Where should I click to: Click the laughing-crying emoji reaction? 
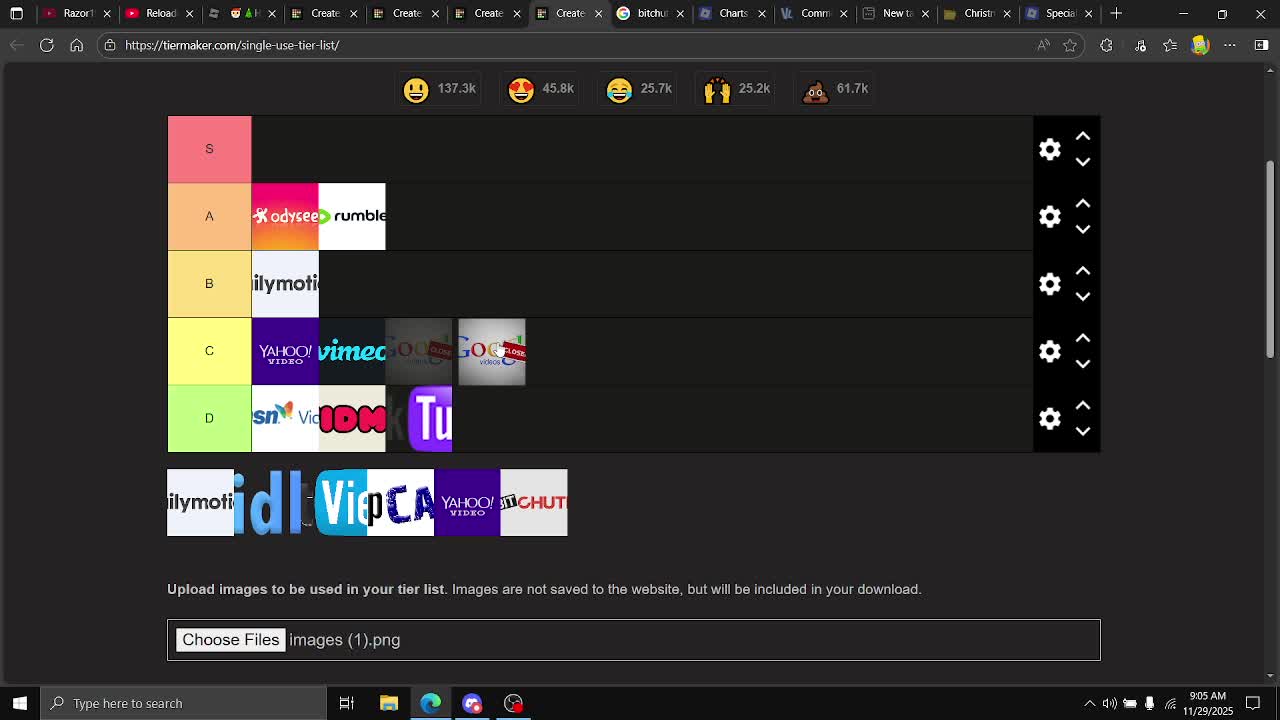619,89
